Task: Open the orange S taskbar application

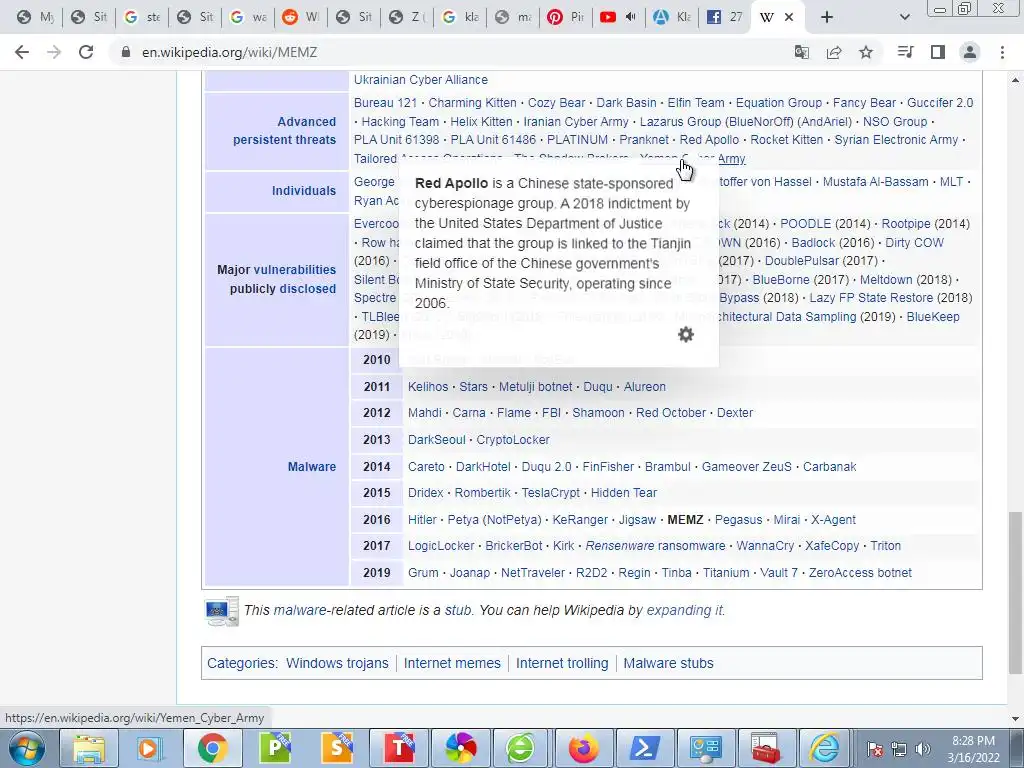Action: 337,748
